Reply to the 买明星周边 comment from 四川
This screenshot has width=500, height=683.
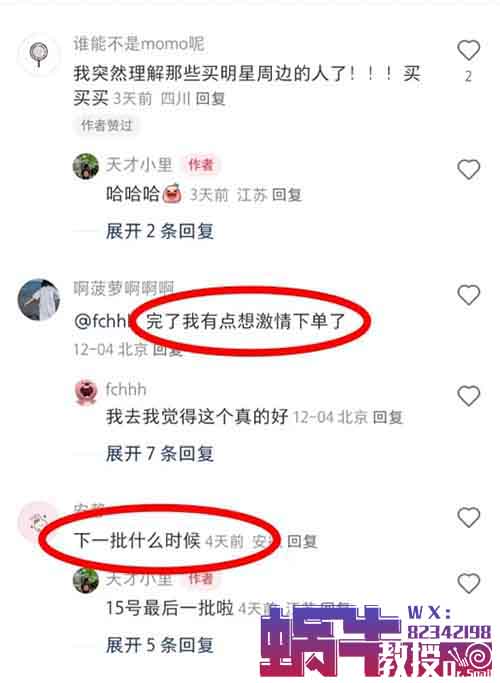click(210, 99)
